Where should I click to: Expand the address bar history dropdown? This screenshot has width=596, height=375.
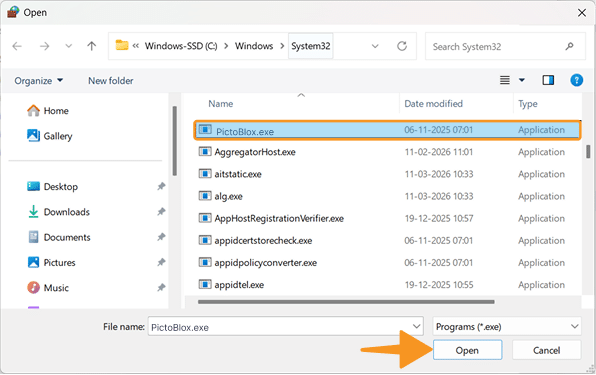pos(375,46)
